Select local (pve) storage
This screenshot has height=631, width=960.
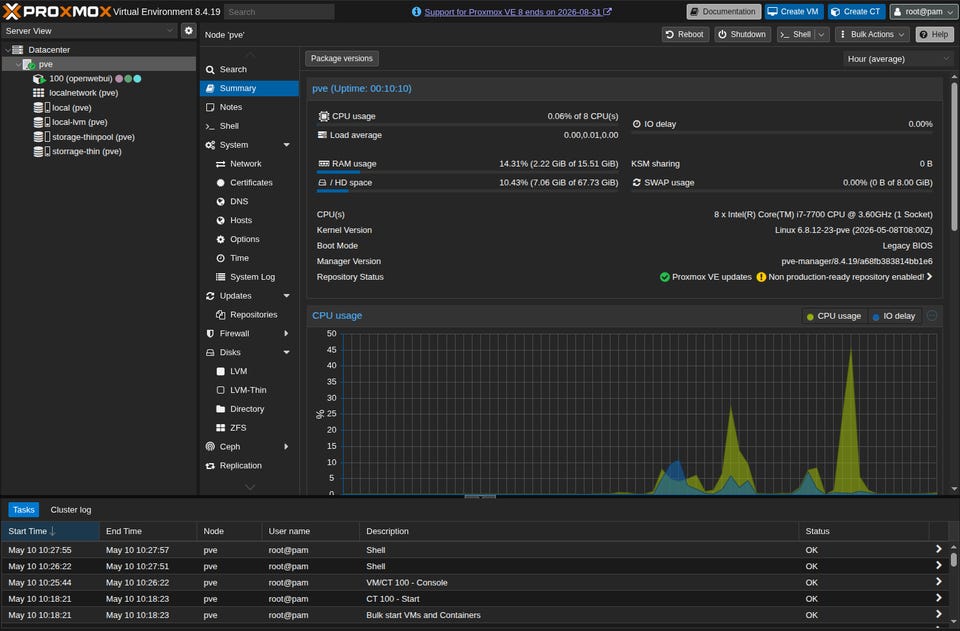[x=71, y=108]
